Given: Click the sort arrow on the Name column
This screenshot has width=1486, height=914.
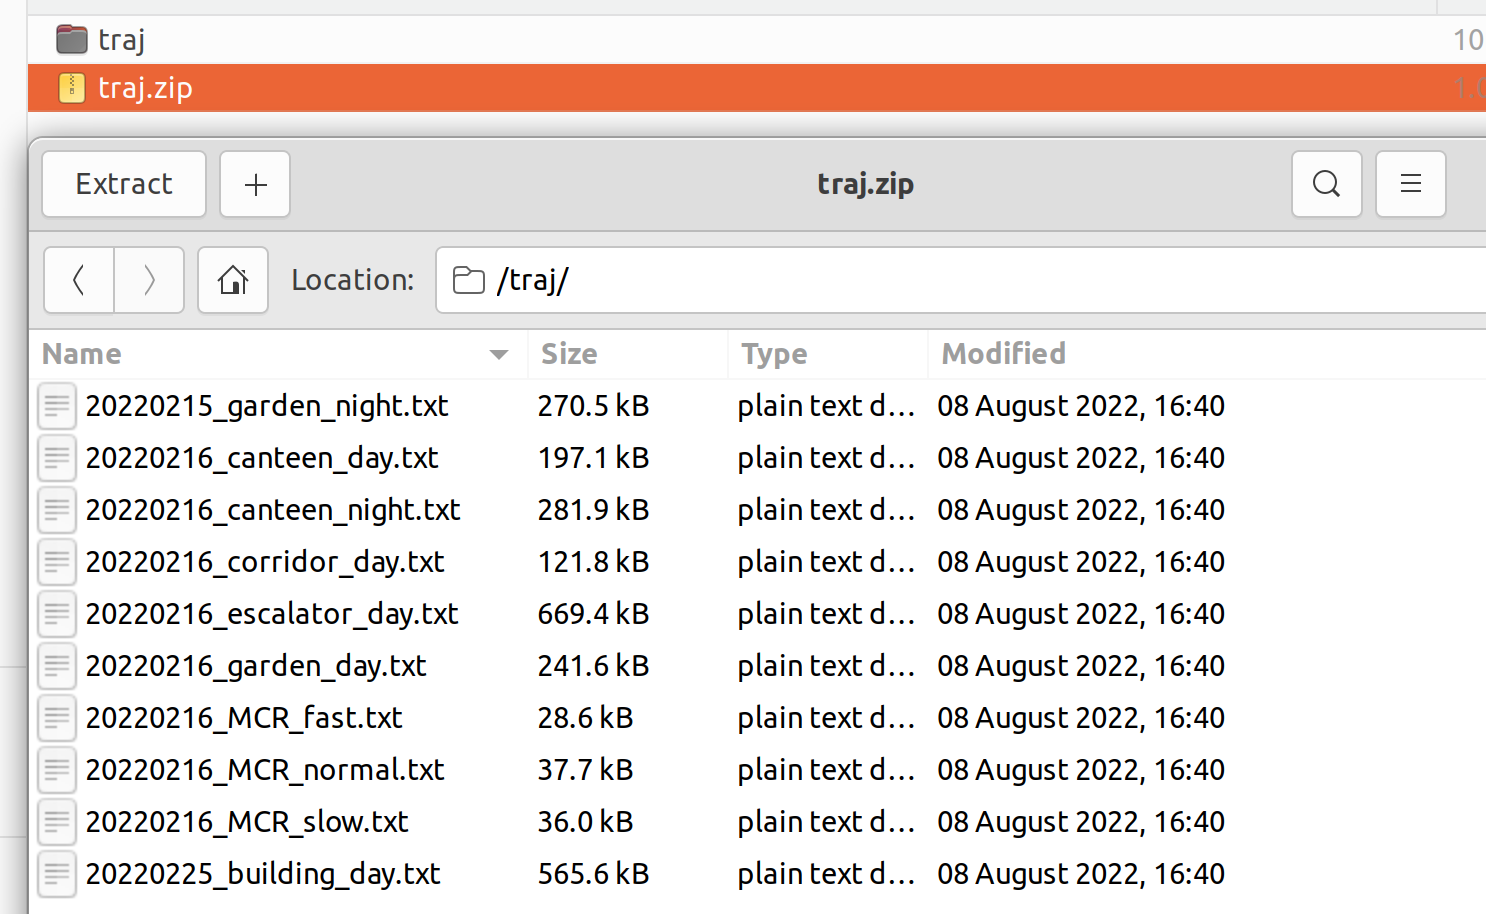Looking at the screenshot, I should tap(497, 354).
